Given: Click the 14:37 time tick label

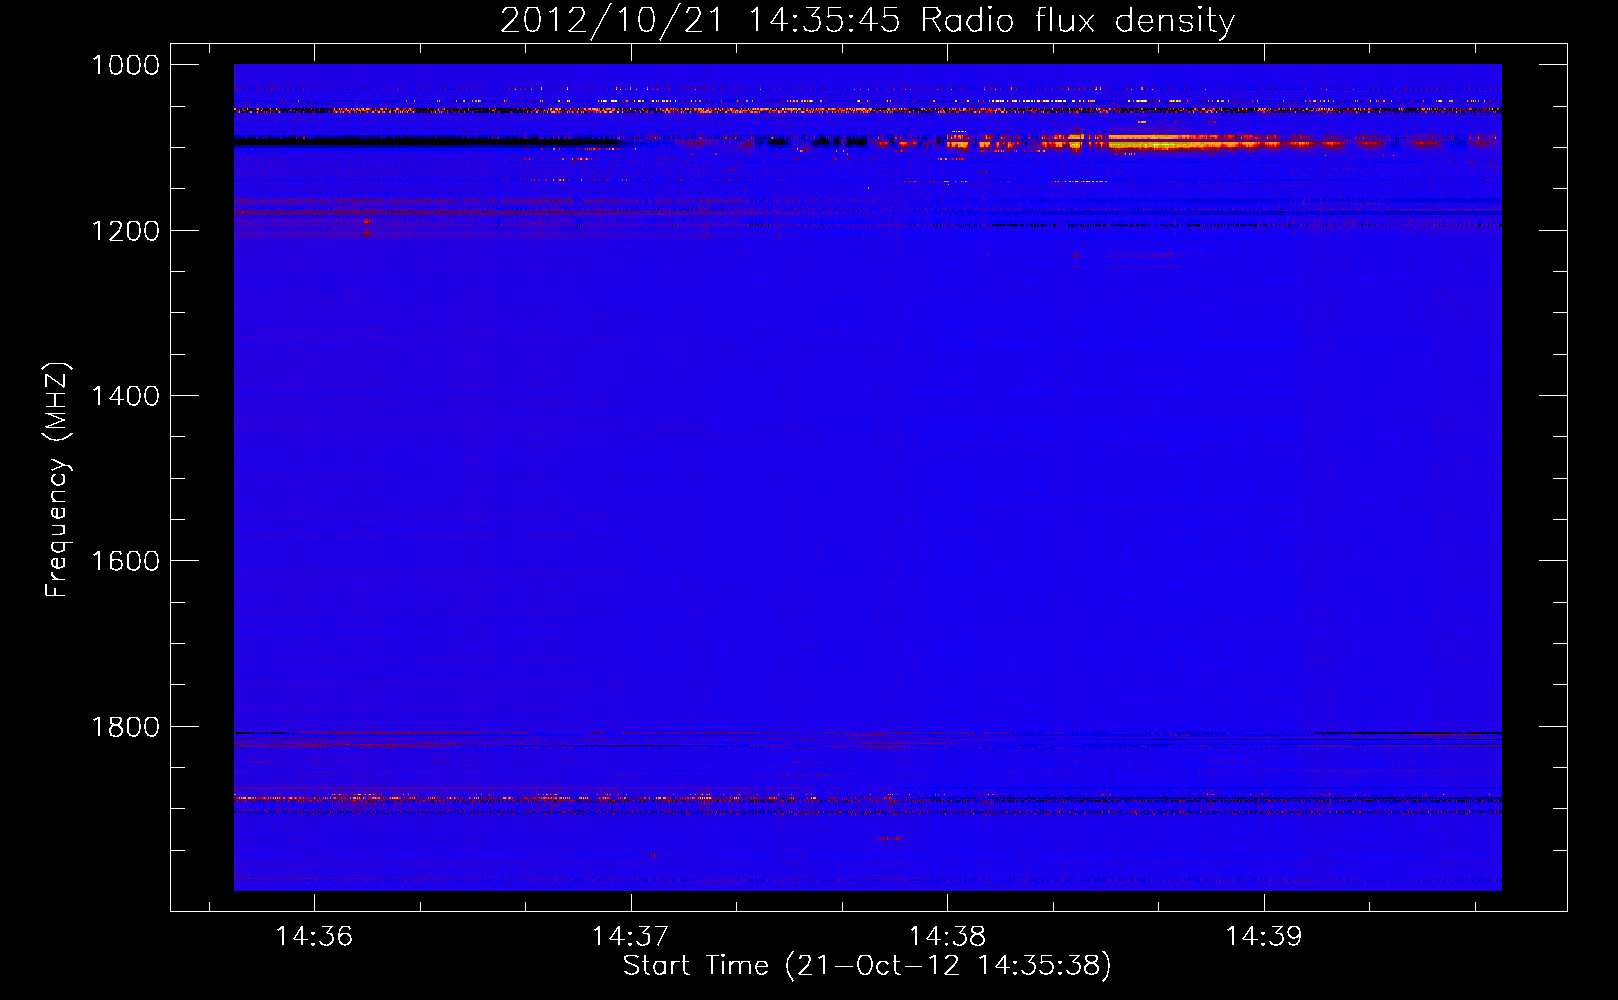Looking at the screenshot, I should point(630,936).
